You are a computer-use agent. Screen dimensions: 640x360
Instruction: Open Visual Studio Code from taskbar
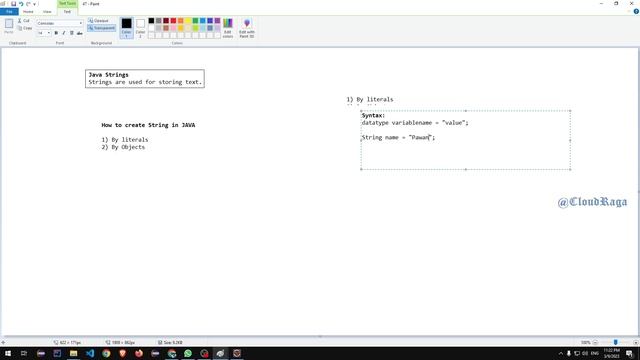[x=90, y=353]
